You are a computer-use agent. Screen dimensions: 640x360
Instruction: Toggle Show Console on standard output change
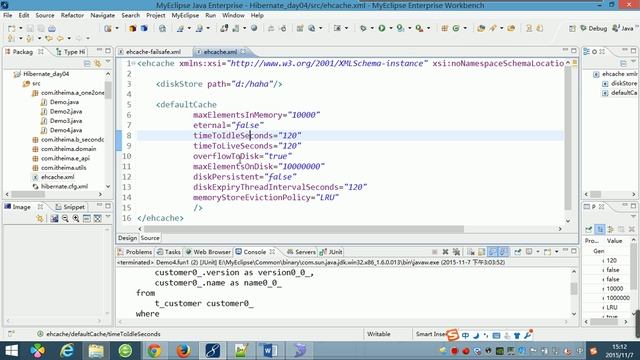(x=493, y=252)
